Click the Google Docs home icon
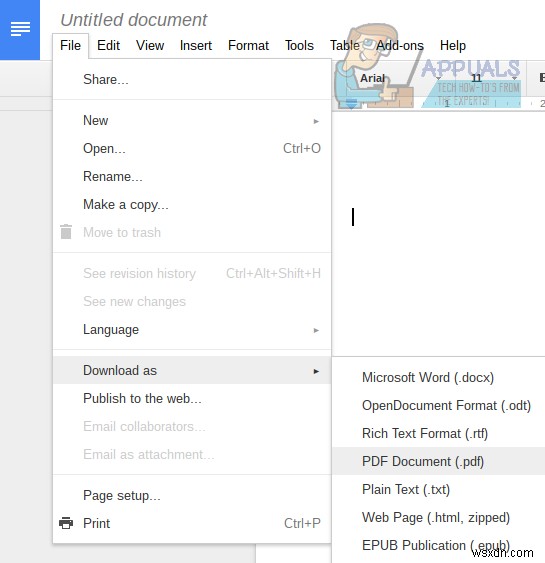 tap(20, 29)
